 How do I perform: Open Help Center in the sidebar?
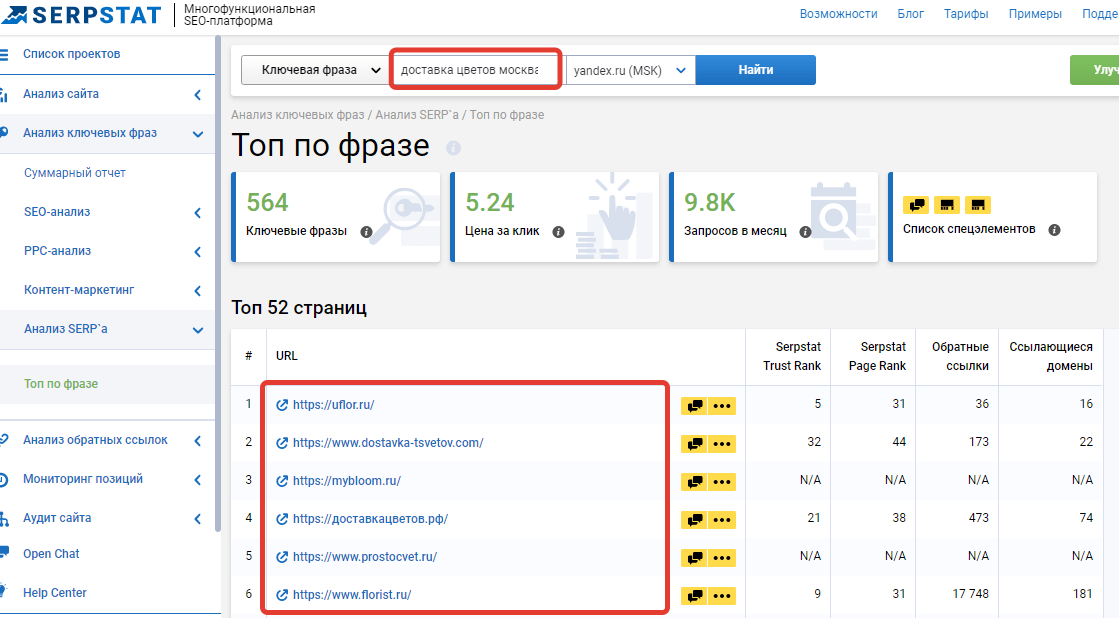coord(55,593)
